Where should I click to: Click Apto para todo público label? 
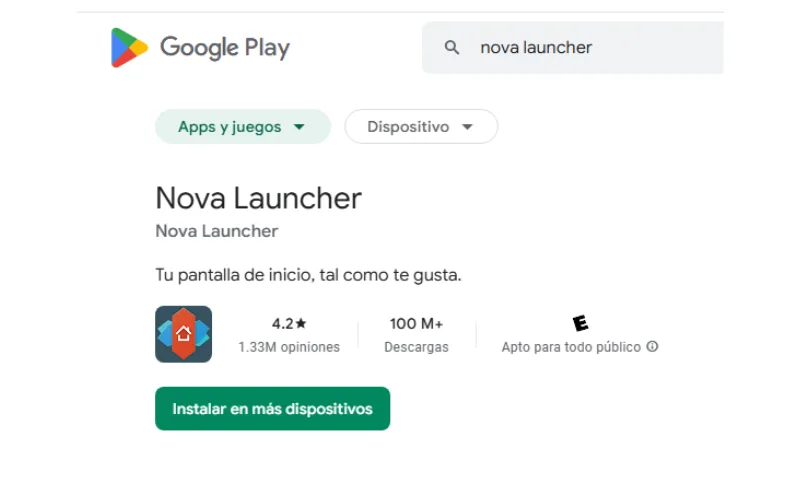[571, 347]
